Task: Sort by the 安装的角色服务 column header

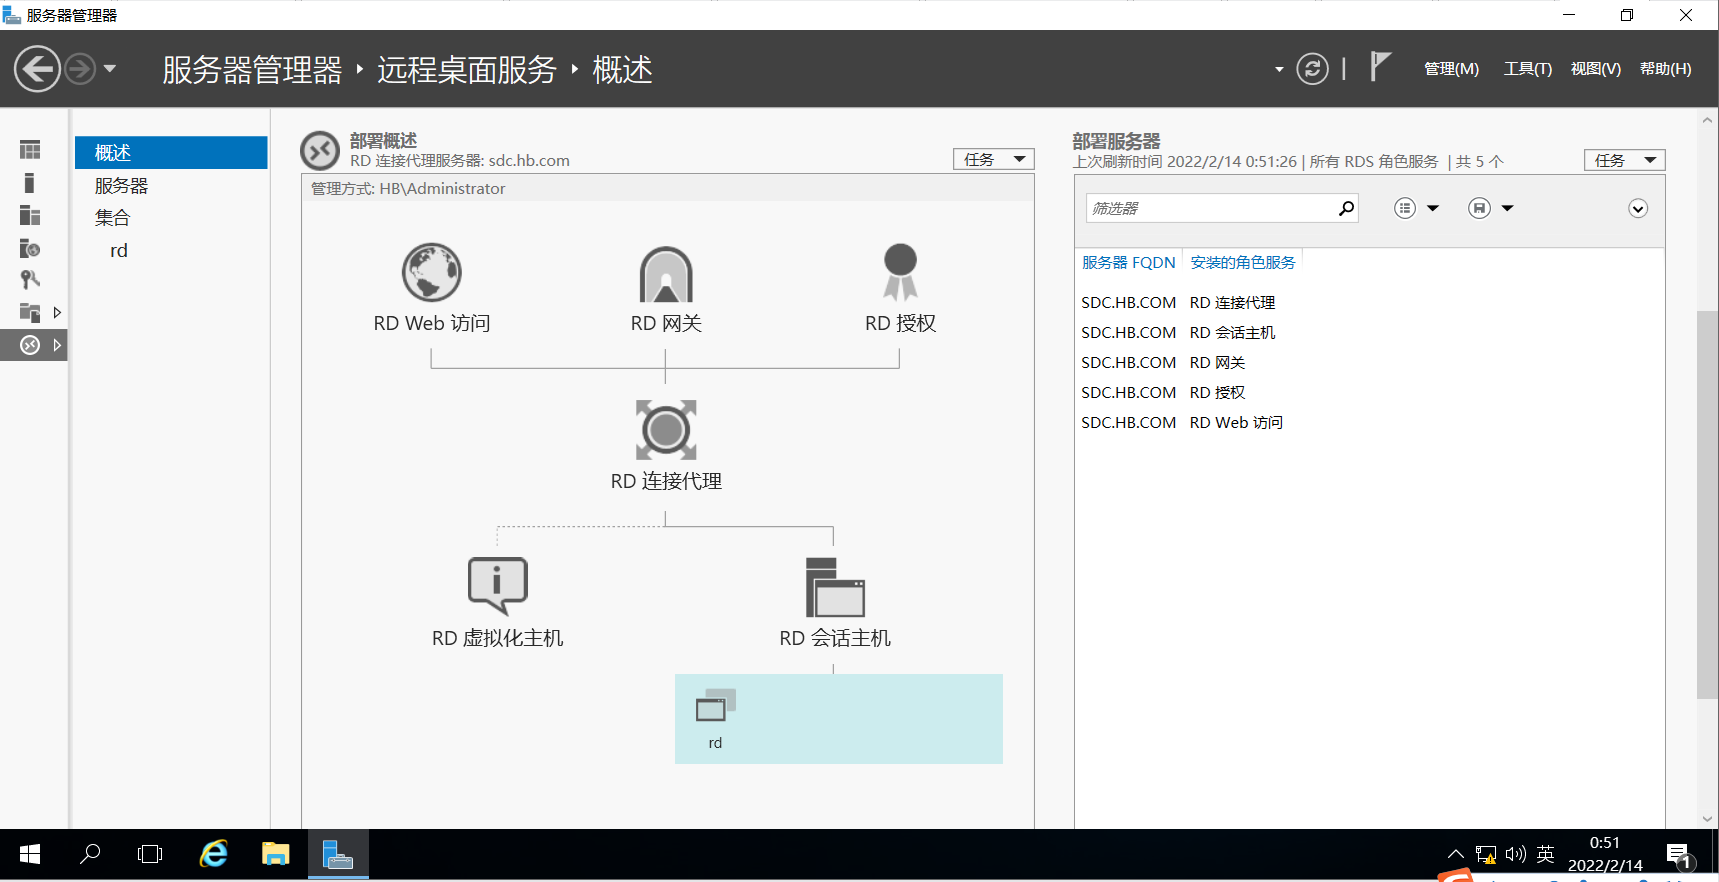Action: (1243, 262)
